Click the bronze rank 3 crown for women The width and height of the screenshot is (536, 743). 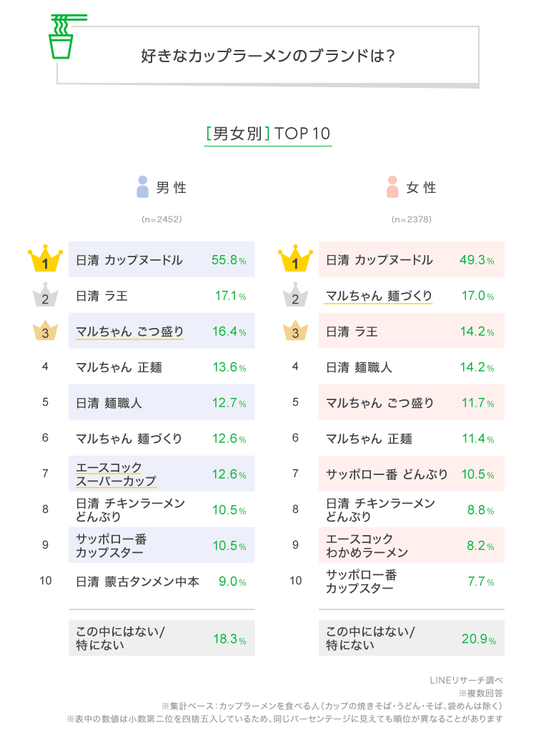tap(295, 331)
